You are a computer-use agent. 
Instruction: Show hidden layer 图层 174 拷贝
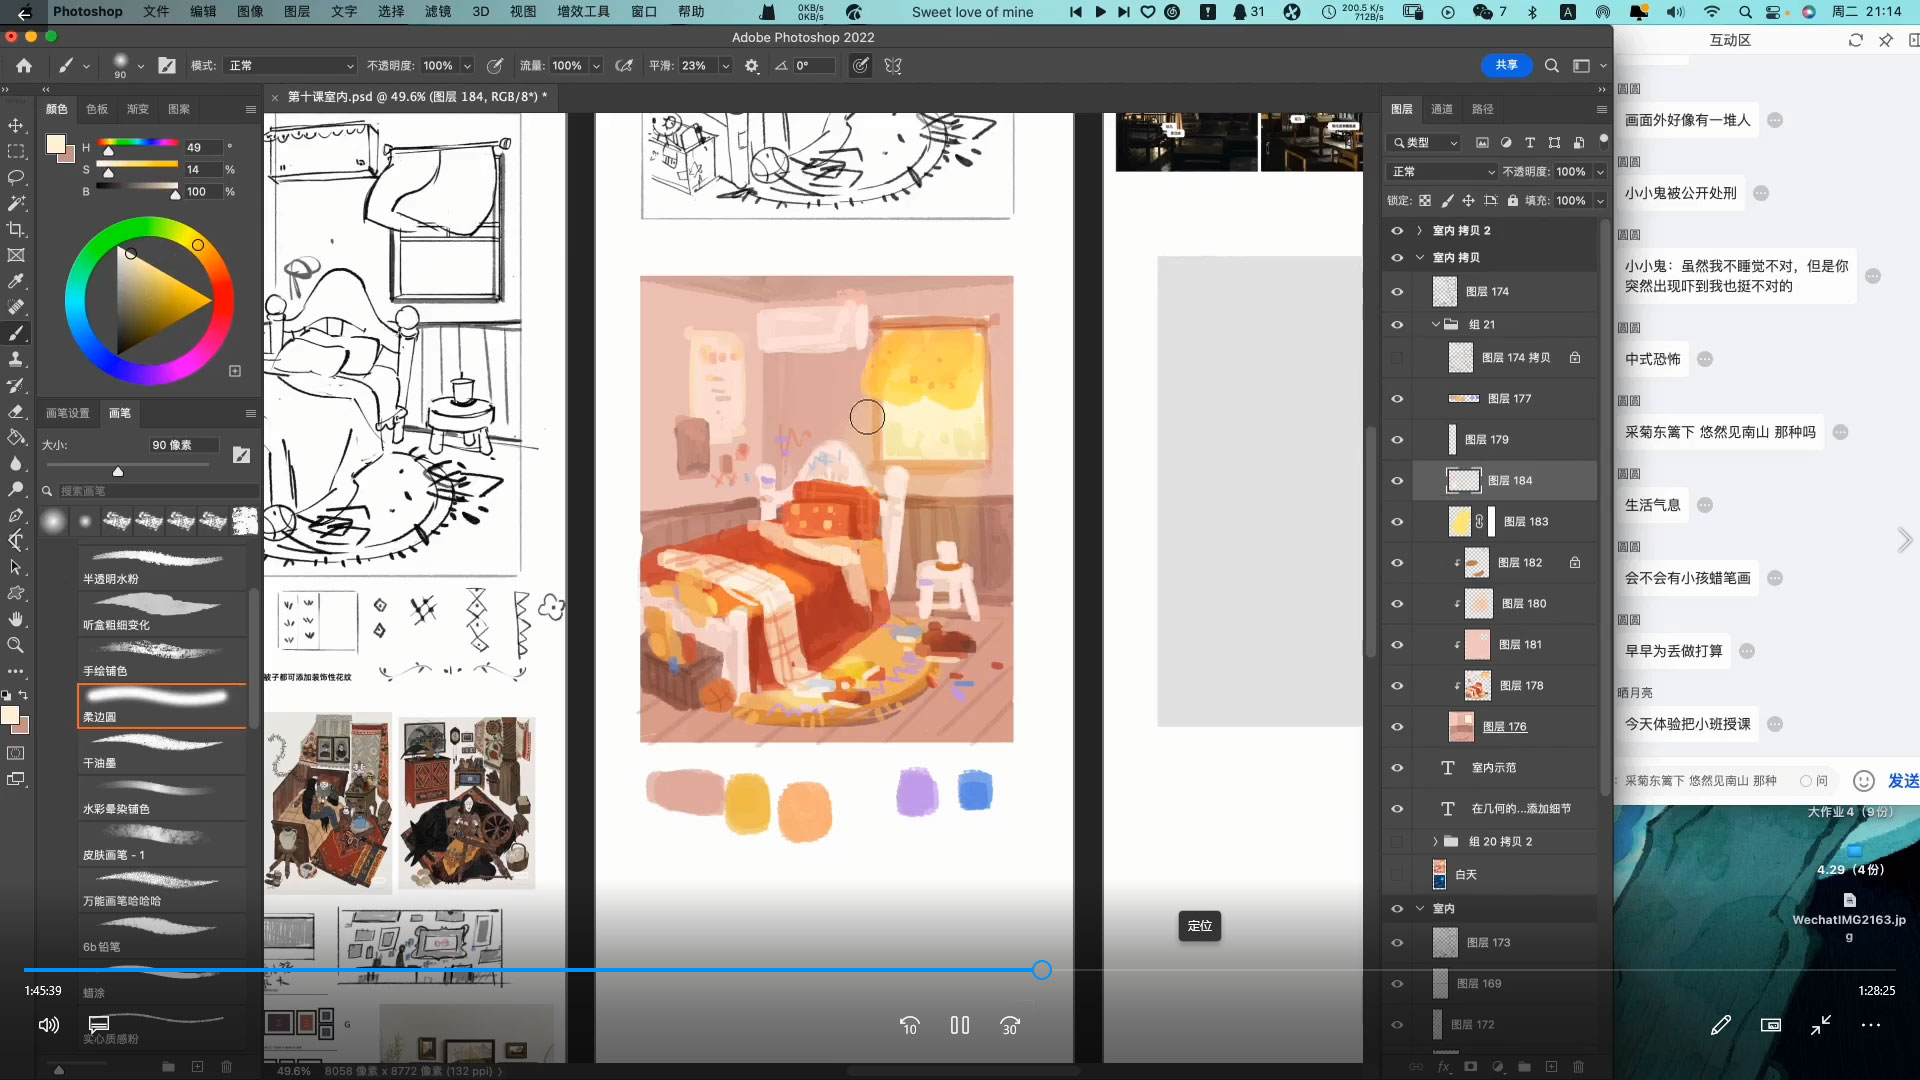(1397, 357)
